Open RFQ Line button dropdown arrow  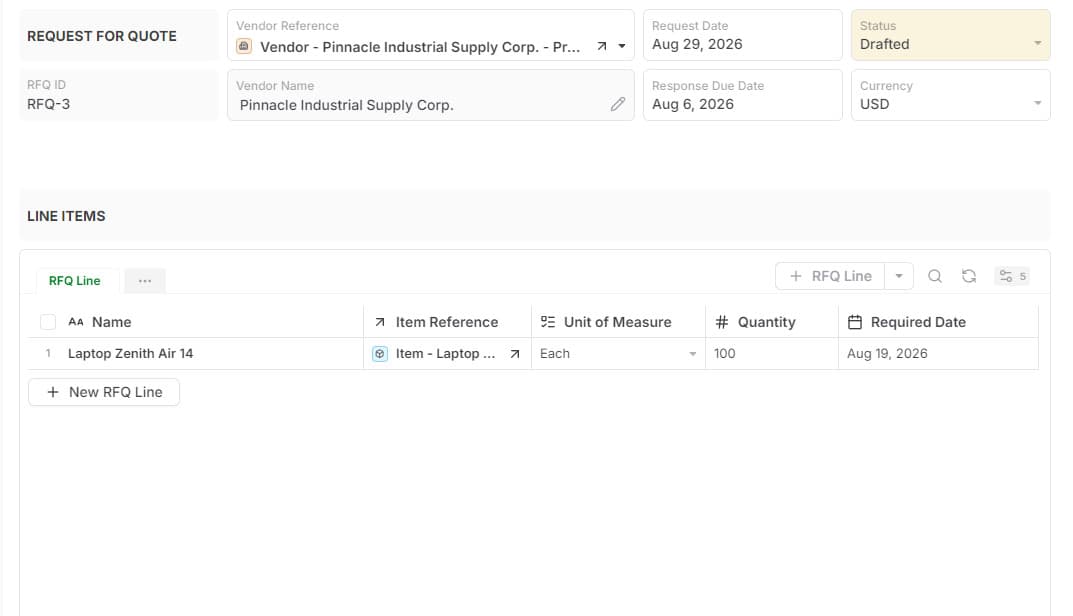(x=899, y=276)
